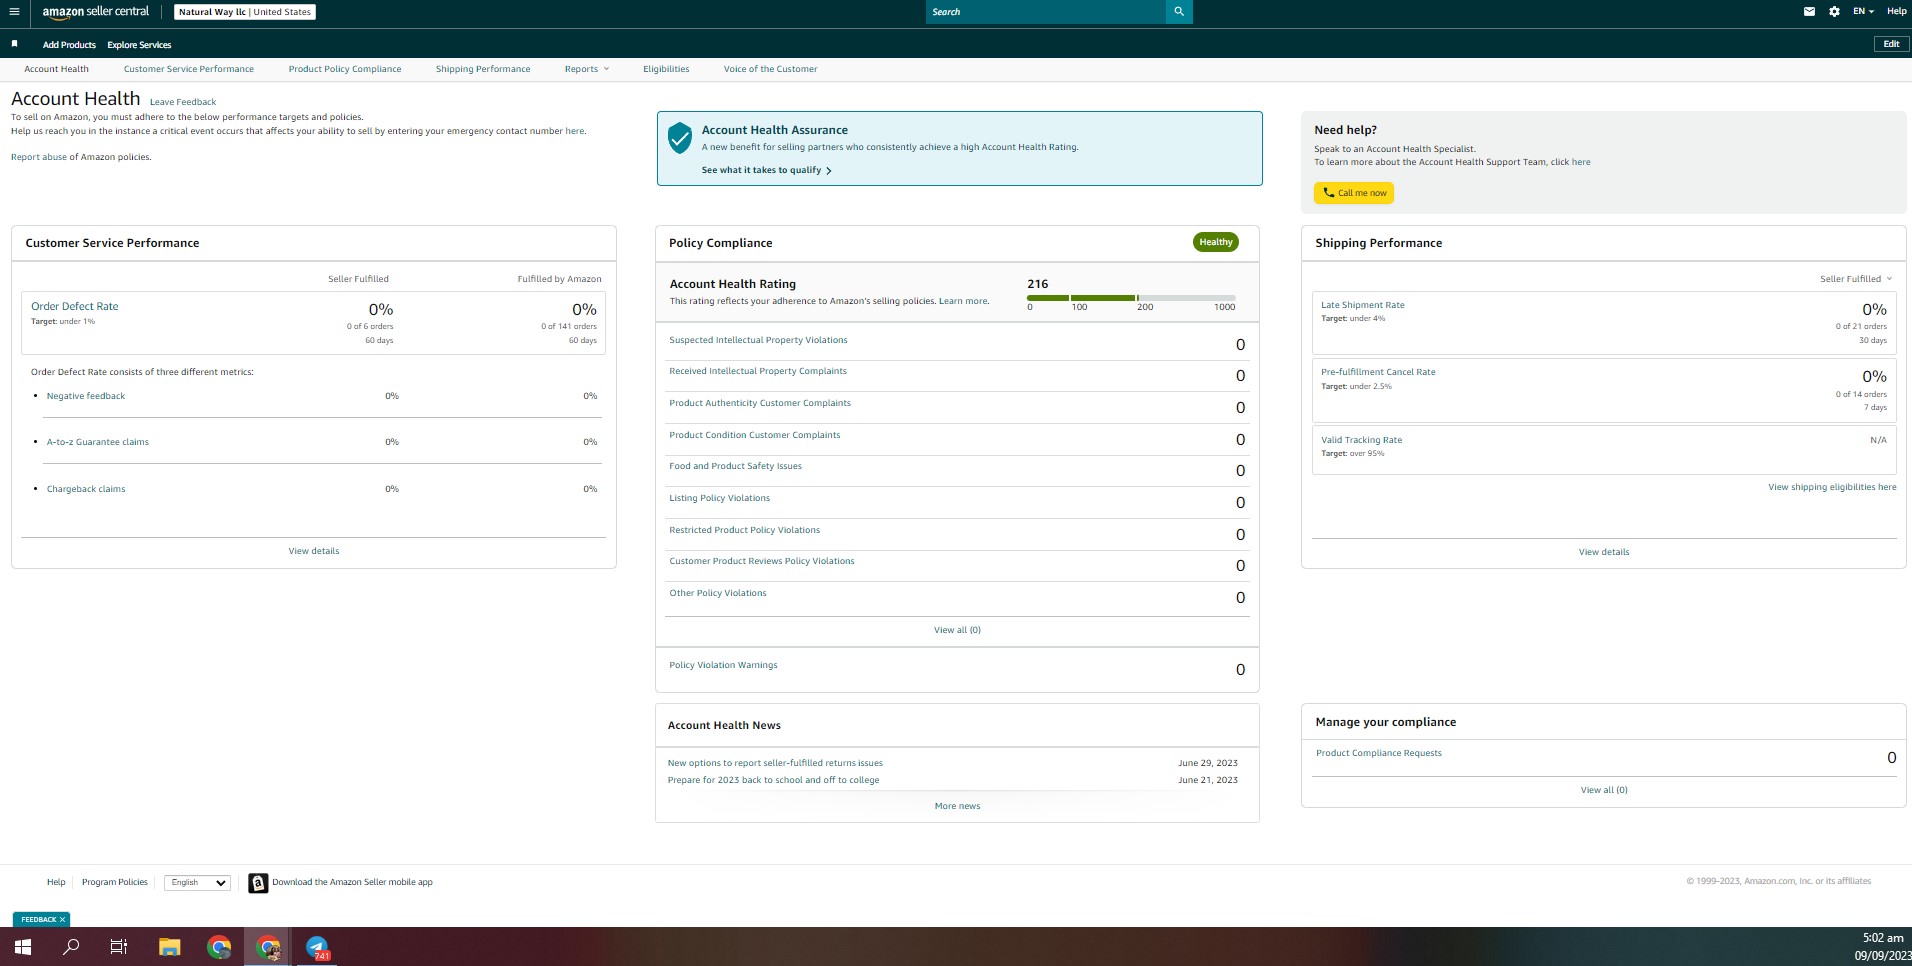This screenshot has width=1912, height=966.
Task: Open the Eligibilities tab
Action: [x=666, y=69]
